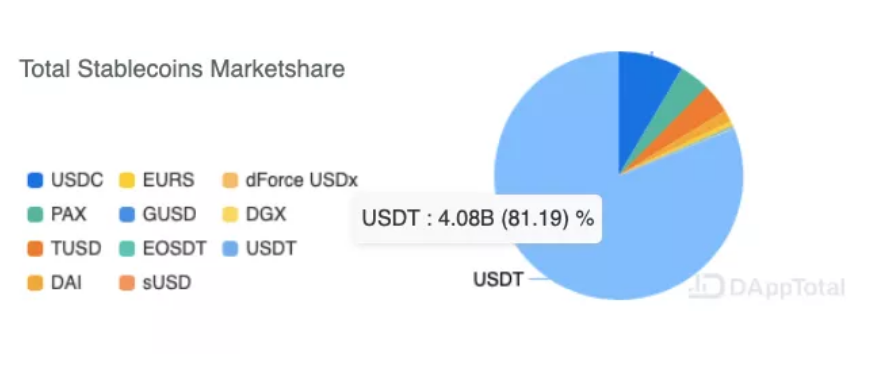Click the USDC blue legend swatch
Screen dimensions: 882x365
(x=35, y=181)
